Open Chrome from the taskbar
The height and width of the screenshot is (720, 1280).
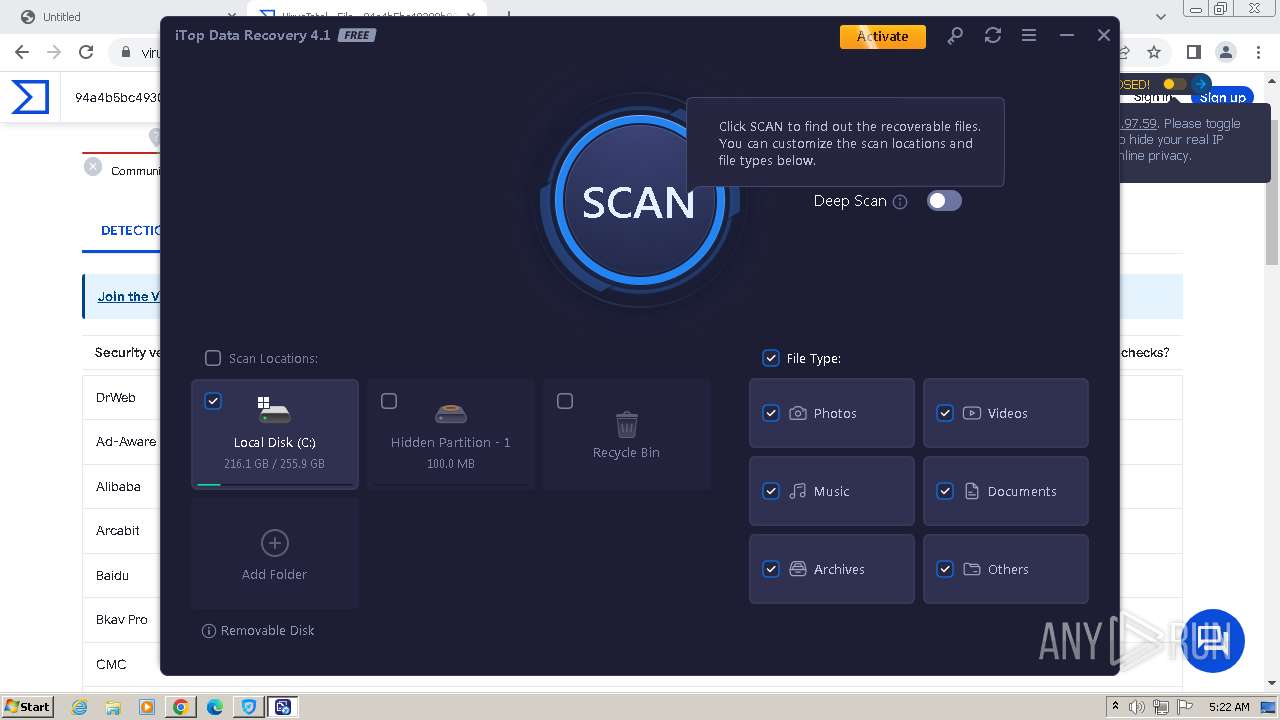click(x=181, y=707)
